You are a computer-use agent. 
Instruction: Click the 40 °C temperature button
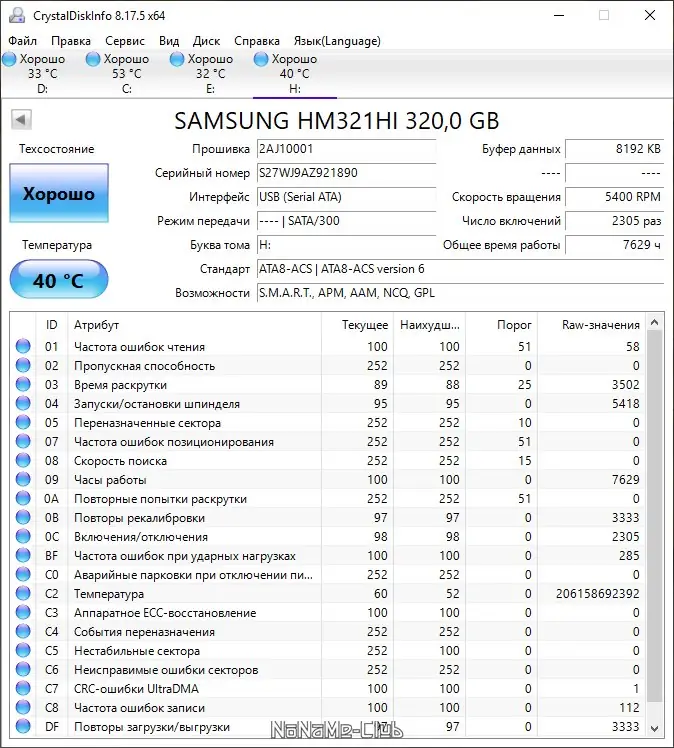[59, 280]
